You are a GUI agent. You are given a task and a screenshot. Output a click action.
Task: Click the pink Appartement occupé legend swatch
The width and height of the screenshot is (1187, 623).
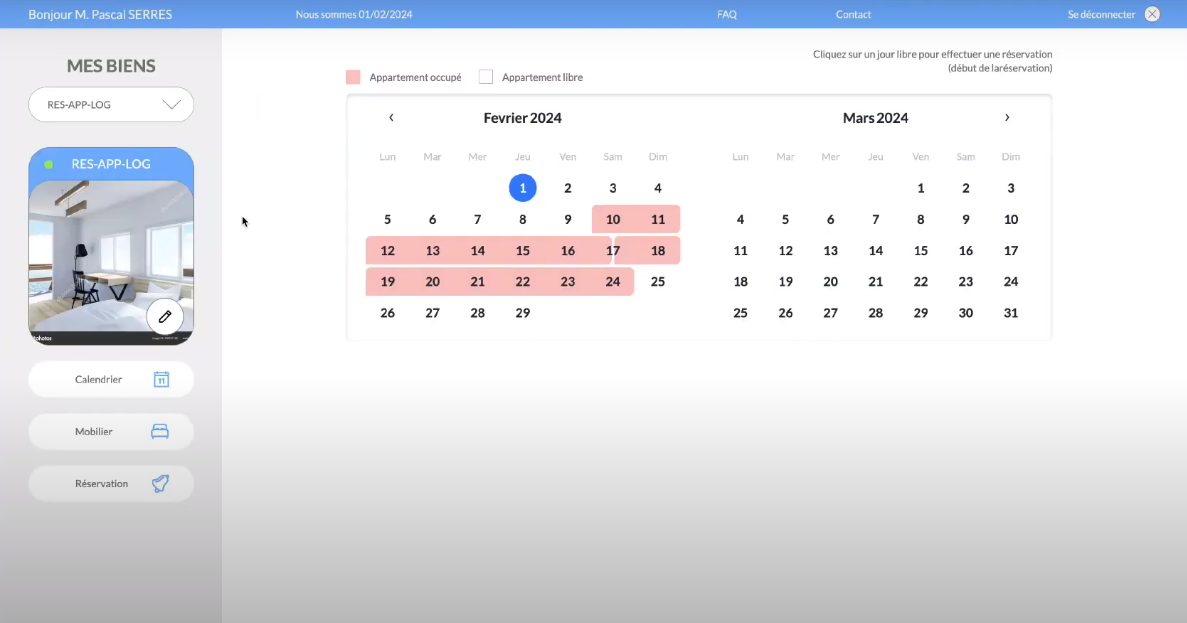click(x=353, y=77)
